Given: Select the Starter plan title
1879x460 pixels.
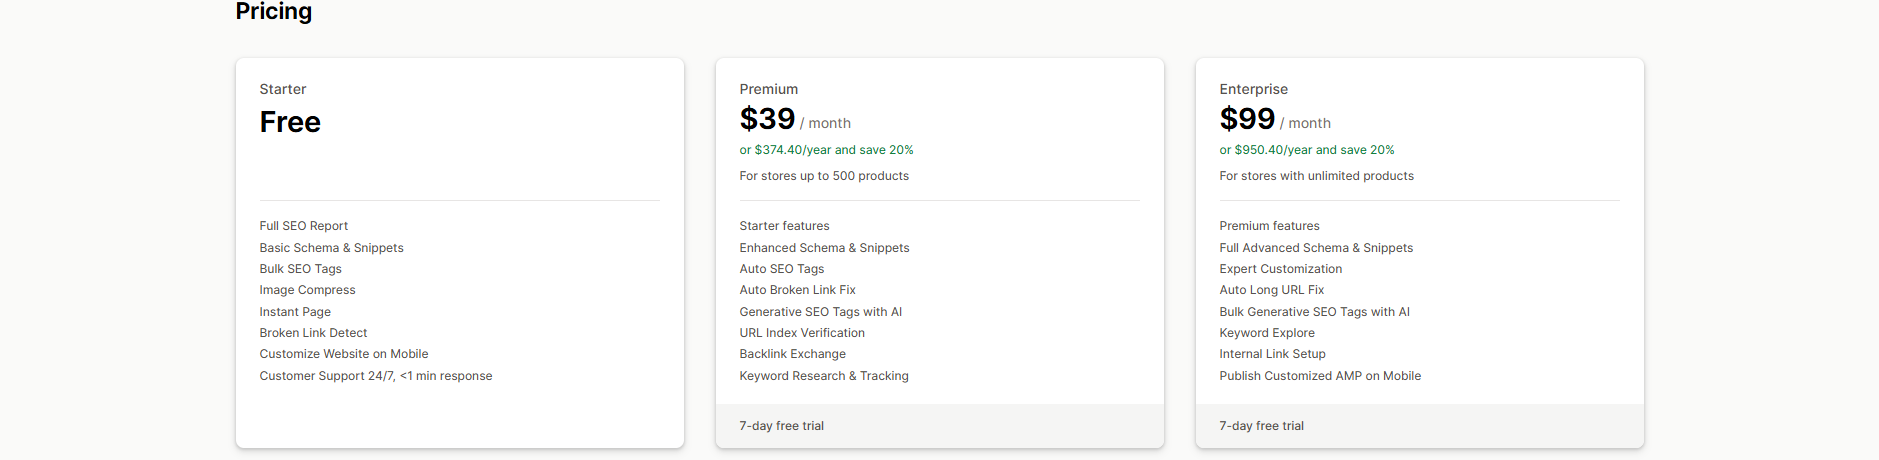Looking at the screenshot, I should (283, 89).
